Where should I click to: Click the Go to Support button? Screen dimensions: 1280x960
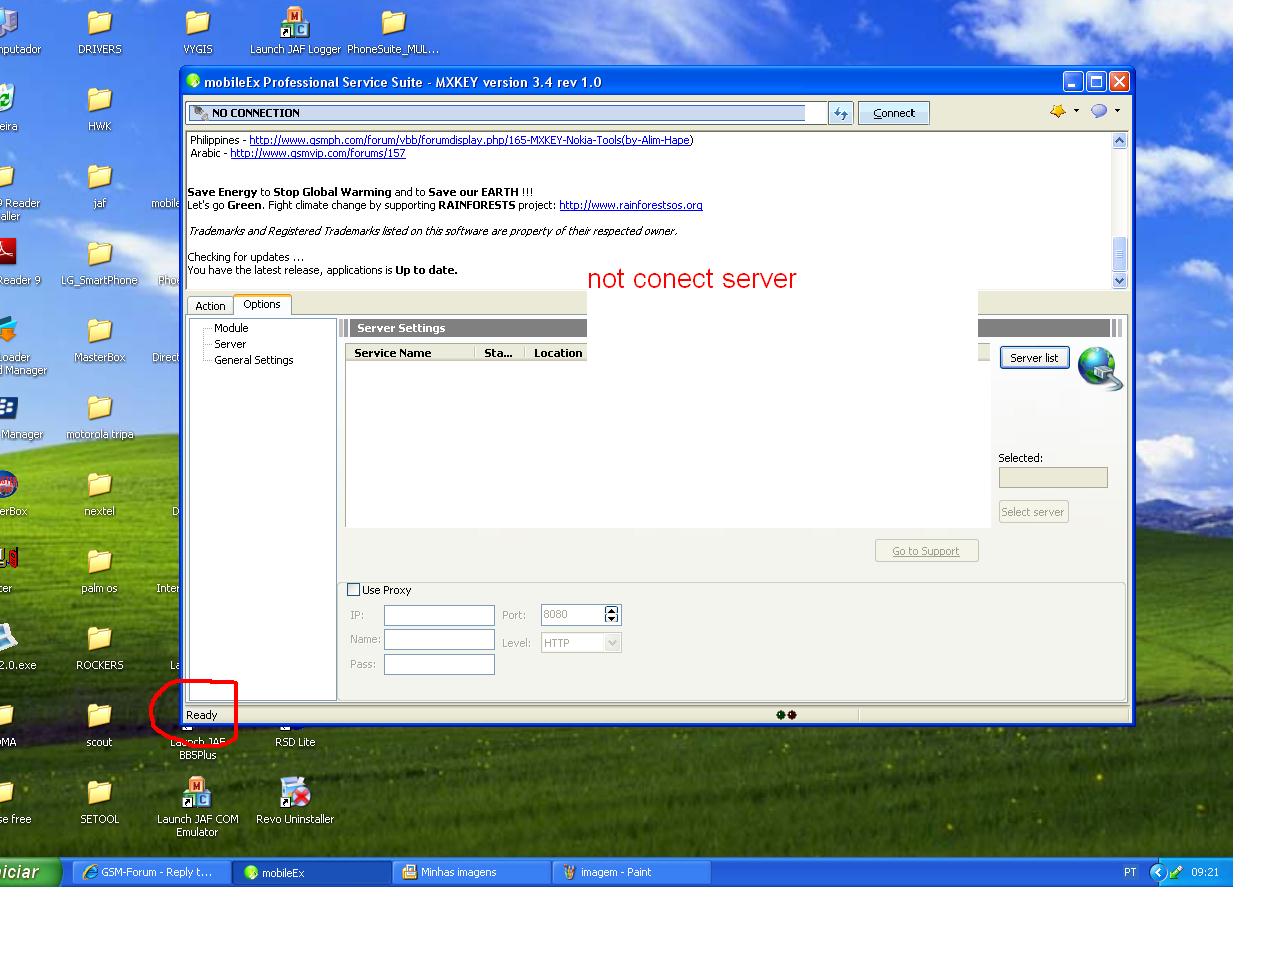point(926,551)
